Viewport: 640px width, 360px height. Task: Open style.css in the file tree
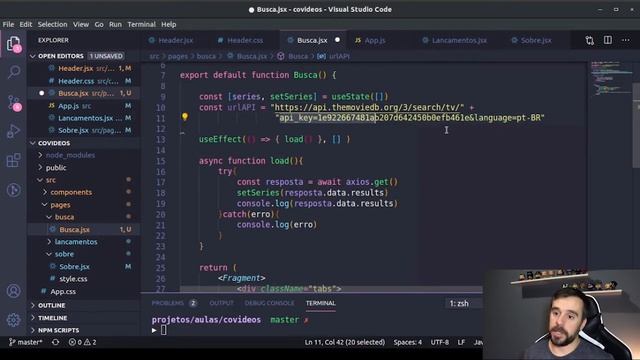(x=84, y=279)
